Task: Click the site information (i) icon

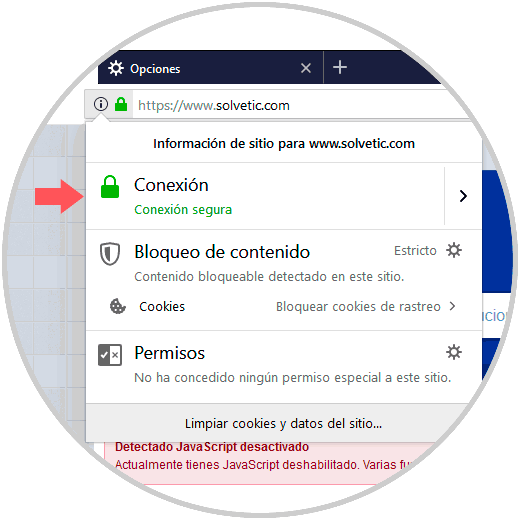Action: 101,104
